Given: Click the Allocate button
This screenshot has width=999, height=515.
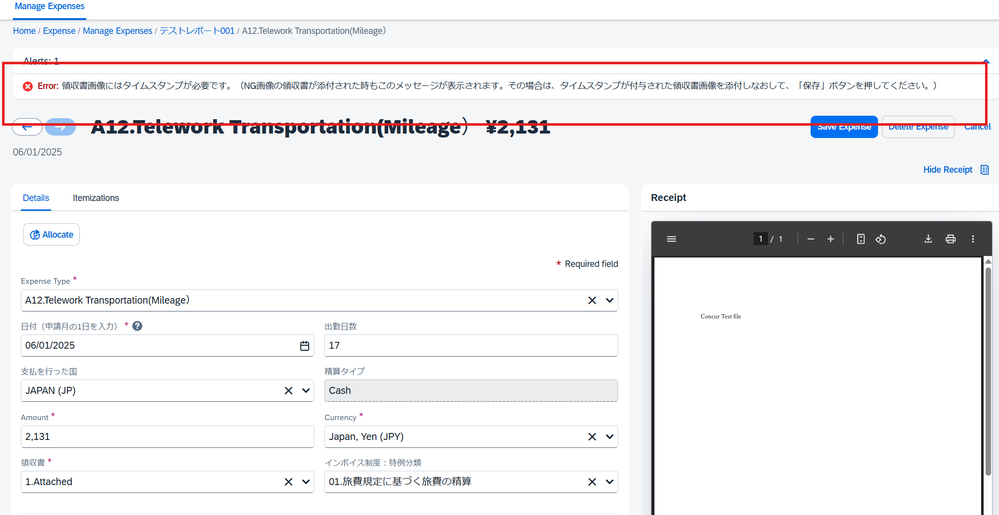Looking at the screenshot, I should coord(52,235).
